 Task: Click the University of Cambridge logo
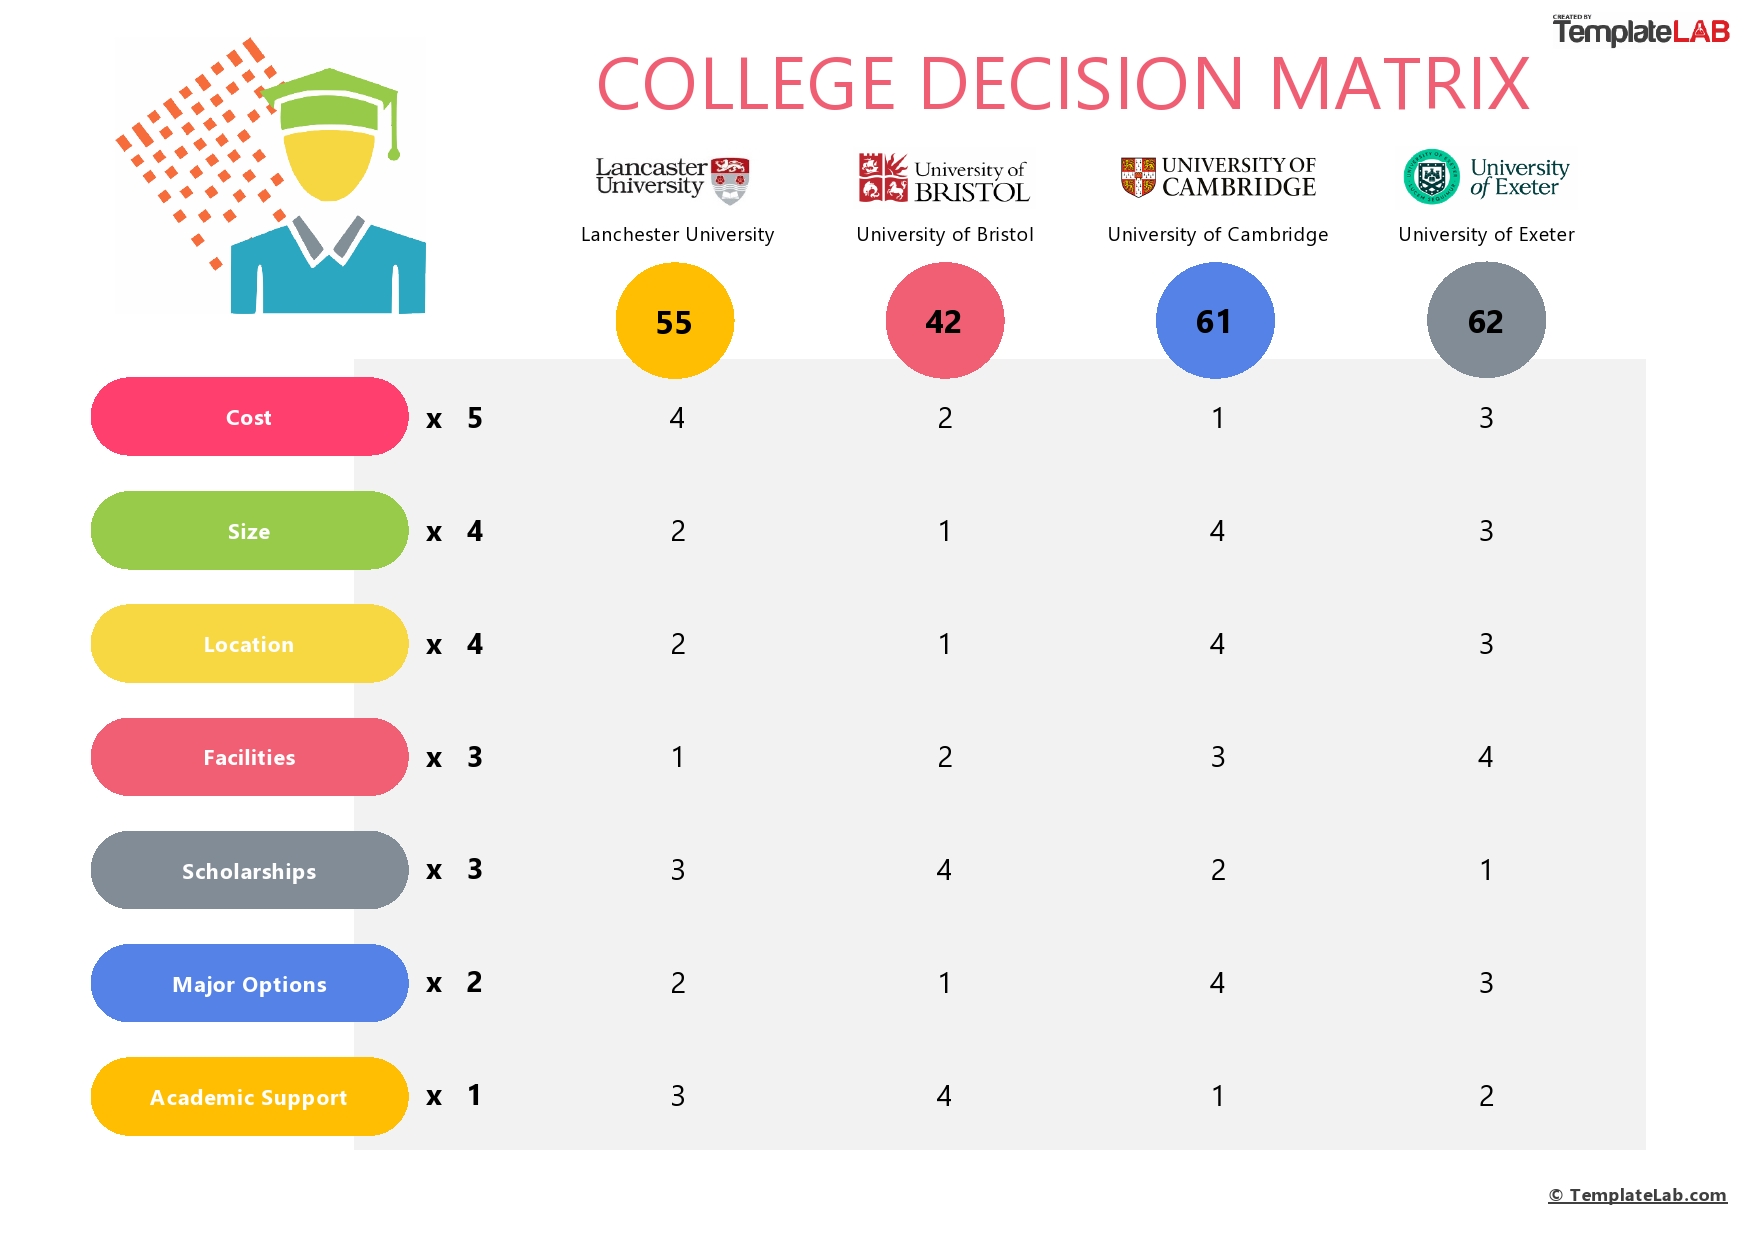pyautogui.click(x=1217, y=177)
